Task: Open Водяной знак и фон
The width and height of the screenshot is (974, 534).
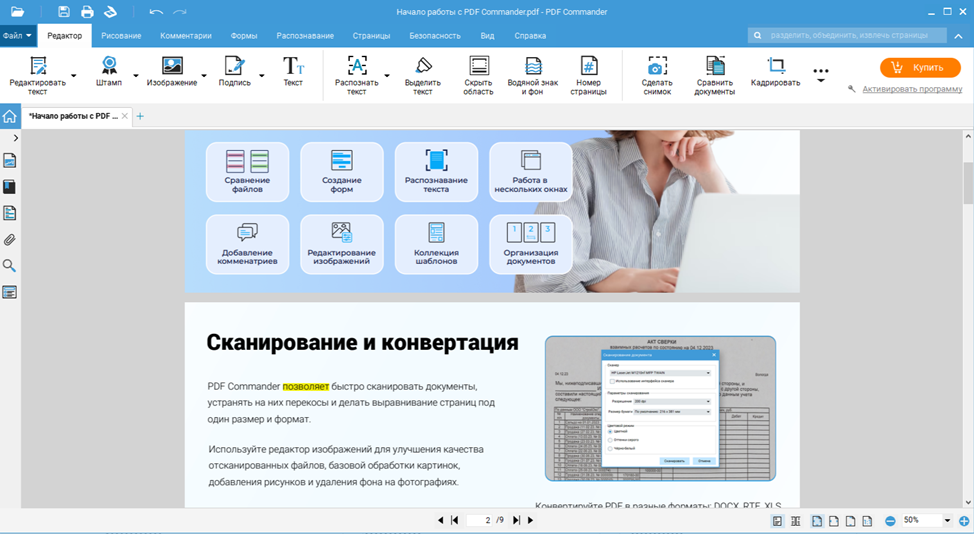Action: (533, 75)
